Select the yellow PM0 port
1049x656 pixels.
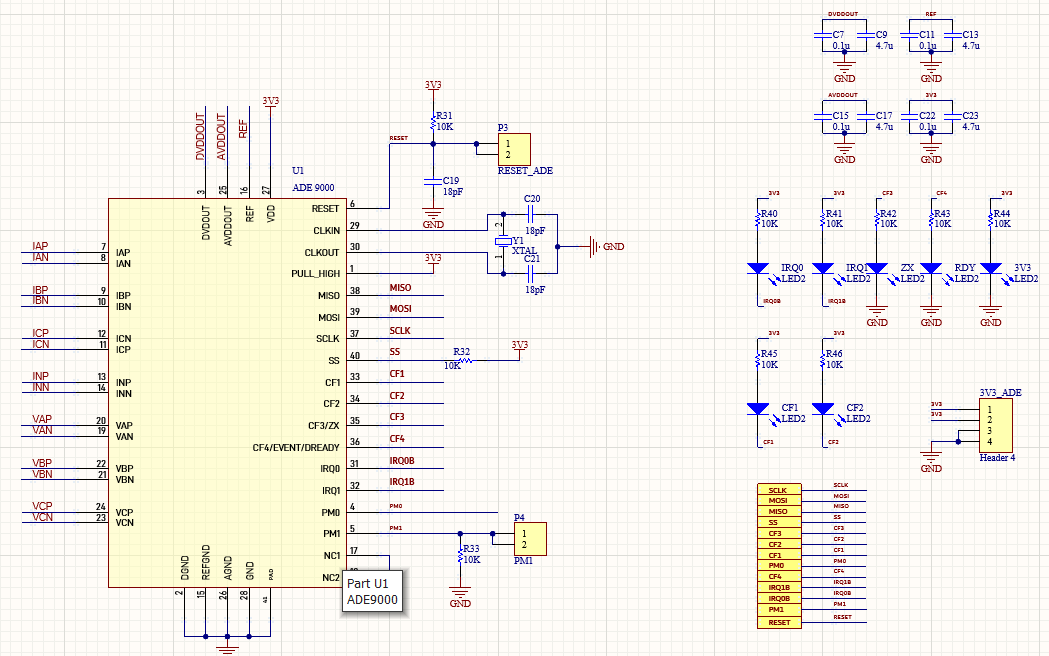(x=779, y=566)
